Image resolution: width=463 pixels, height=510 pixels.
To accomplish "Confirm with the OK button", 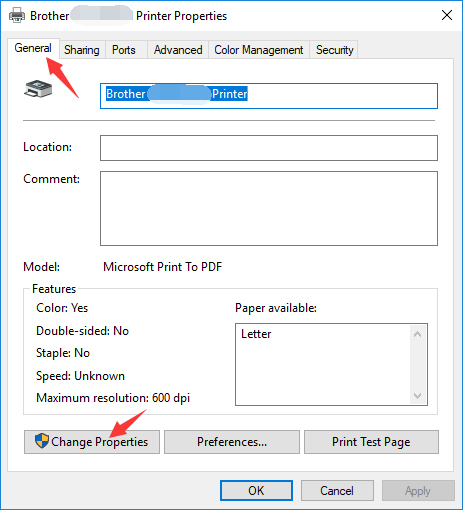I will pyautogui.click(x=256, y=491).
